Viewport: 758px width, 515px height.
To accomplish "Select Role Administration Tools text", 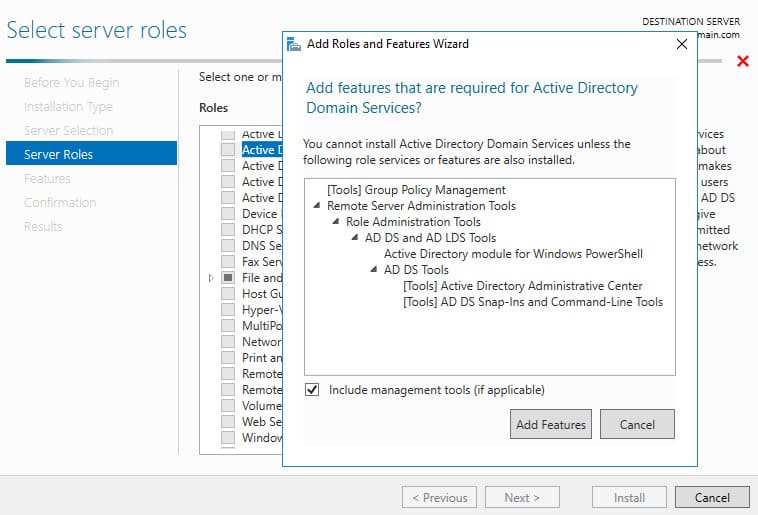I will pos(413,221).
